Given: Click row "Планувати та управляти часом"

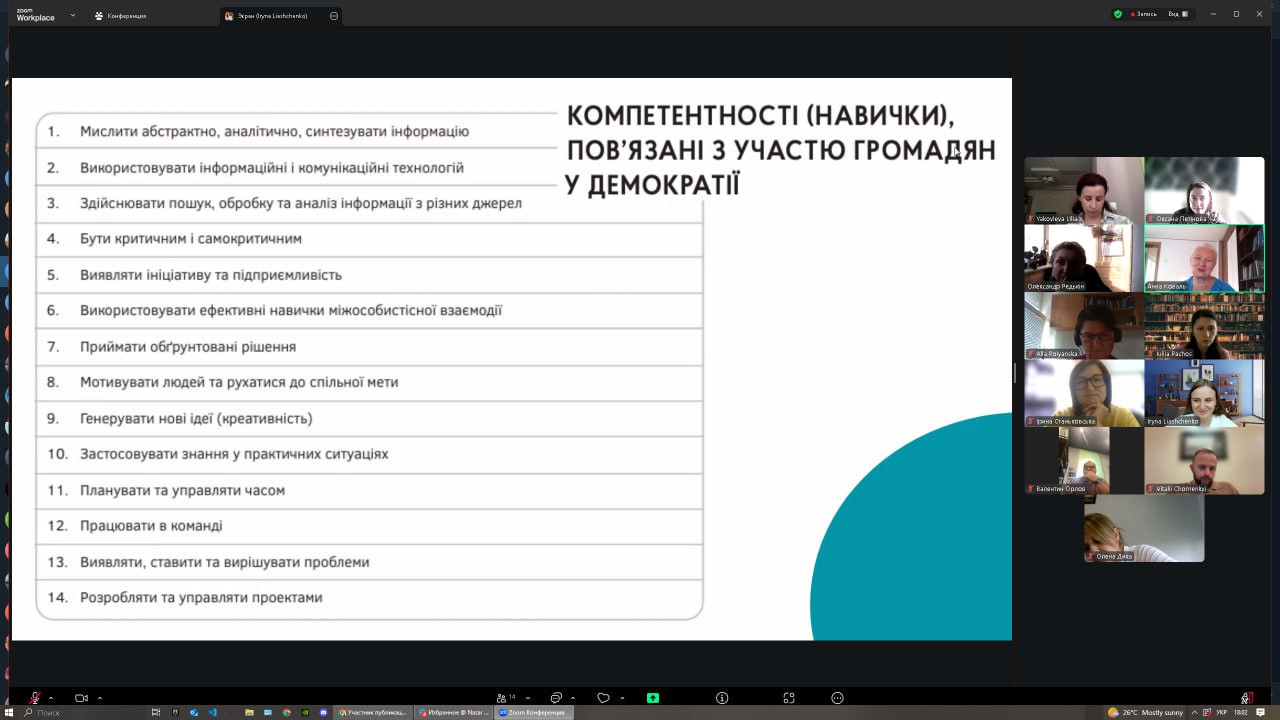Looking at the screenshot, I should tap(369, 490).
